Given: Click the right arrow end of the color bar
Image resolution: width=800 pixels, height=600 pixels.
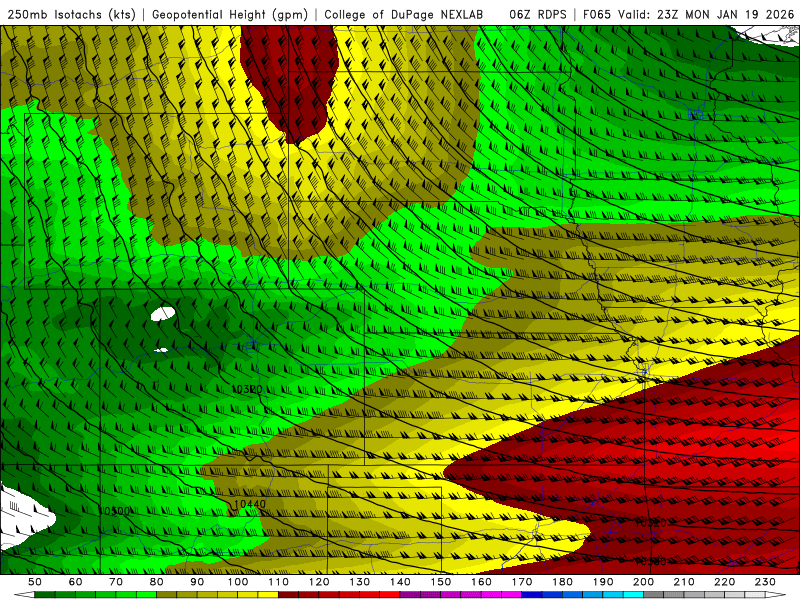Looking at the screenshot, I should pos(776,594).
